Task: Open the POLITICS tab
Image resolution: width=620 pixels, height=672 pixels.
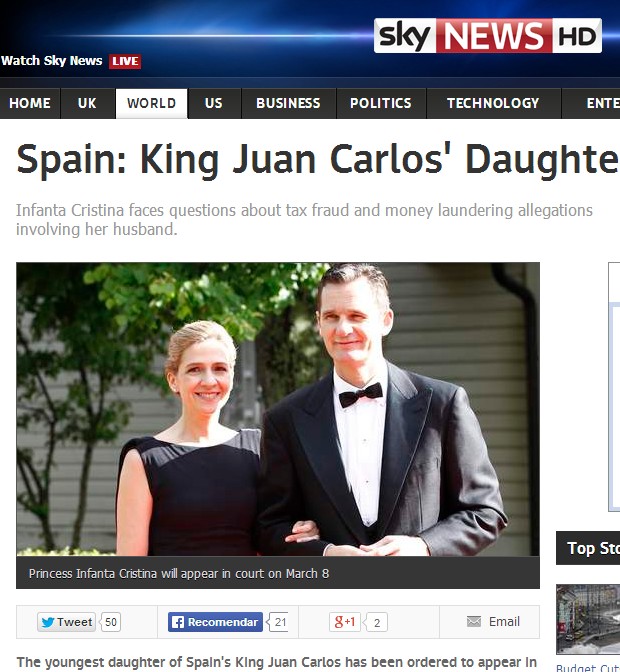Action: coord(381,103)
